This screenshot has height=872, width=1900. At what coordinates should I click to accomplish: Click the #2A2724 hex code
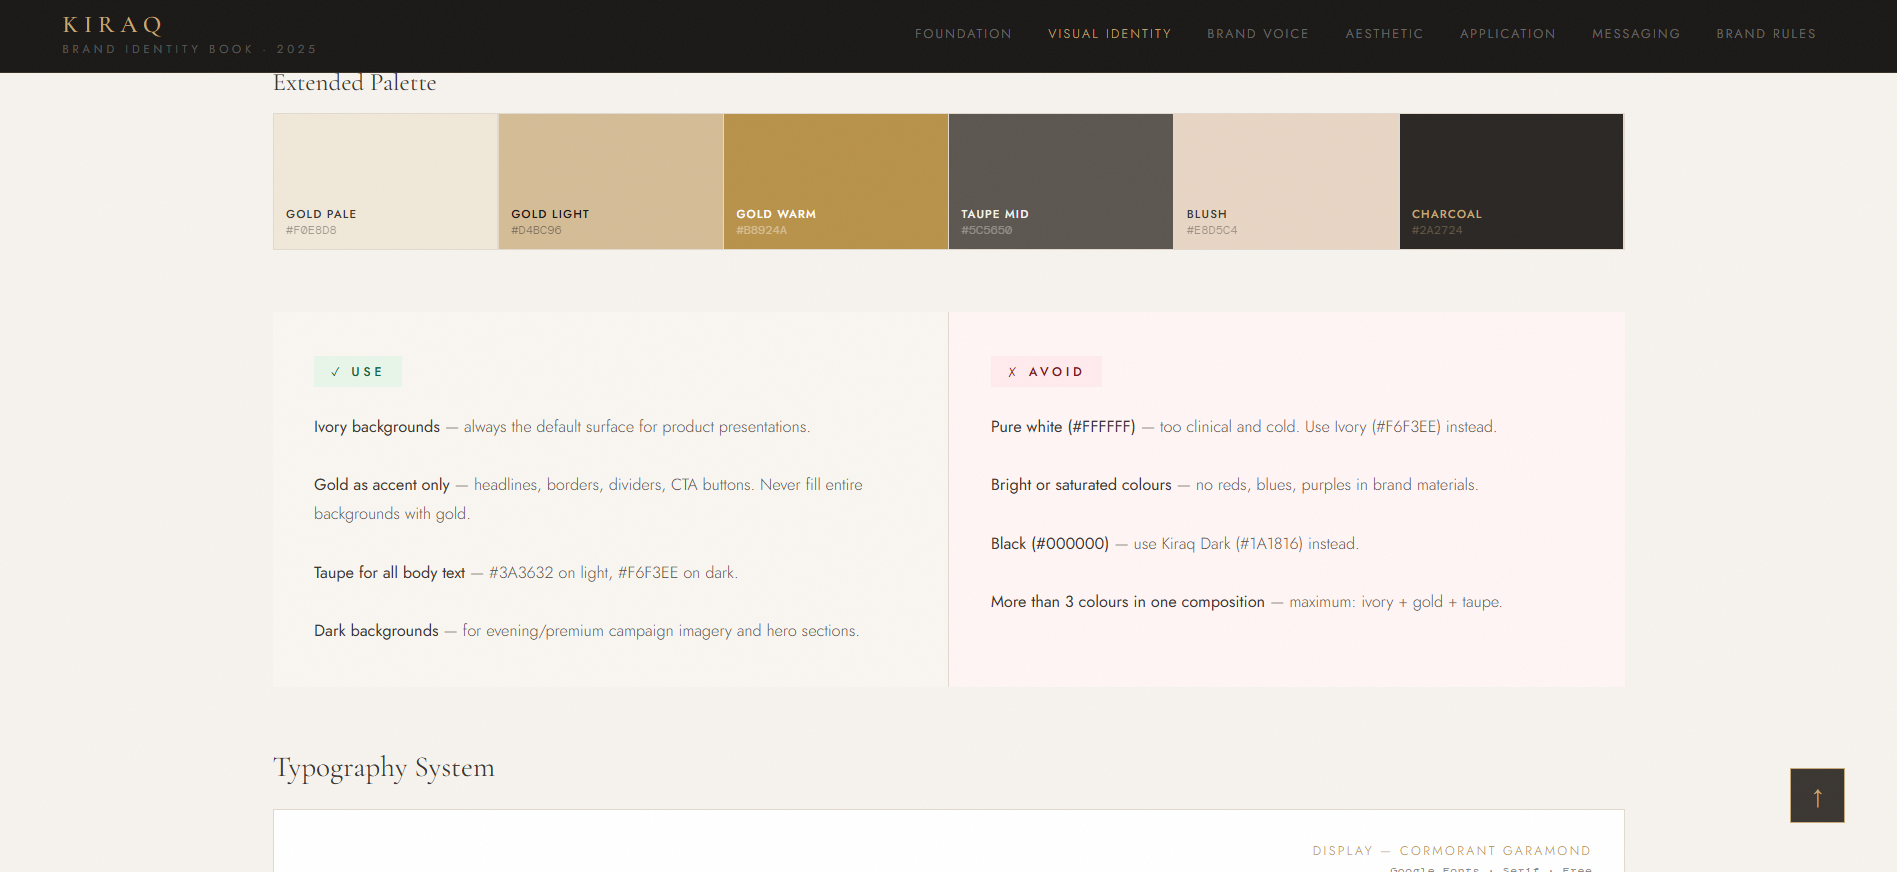(x=1437, y=230)
